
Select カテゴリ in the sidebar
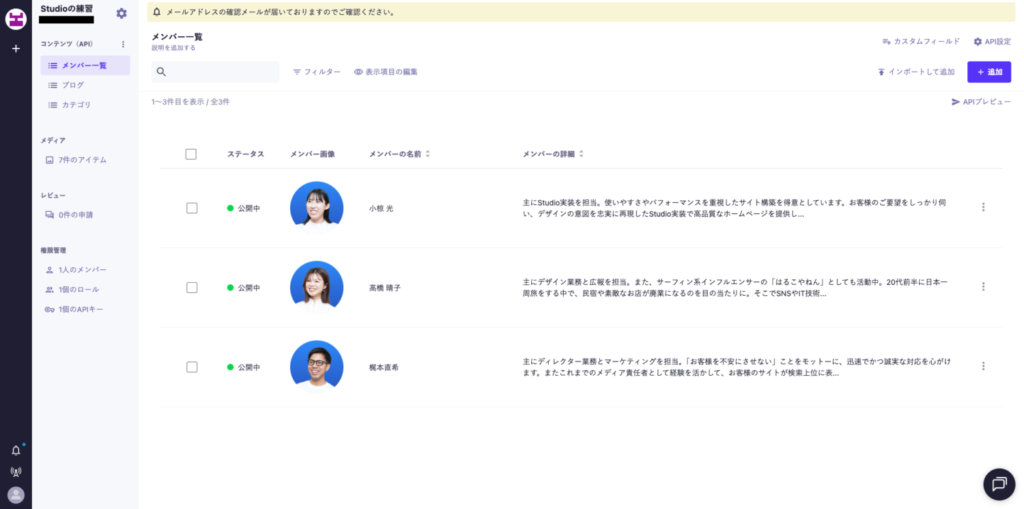[76, 105]
